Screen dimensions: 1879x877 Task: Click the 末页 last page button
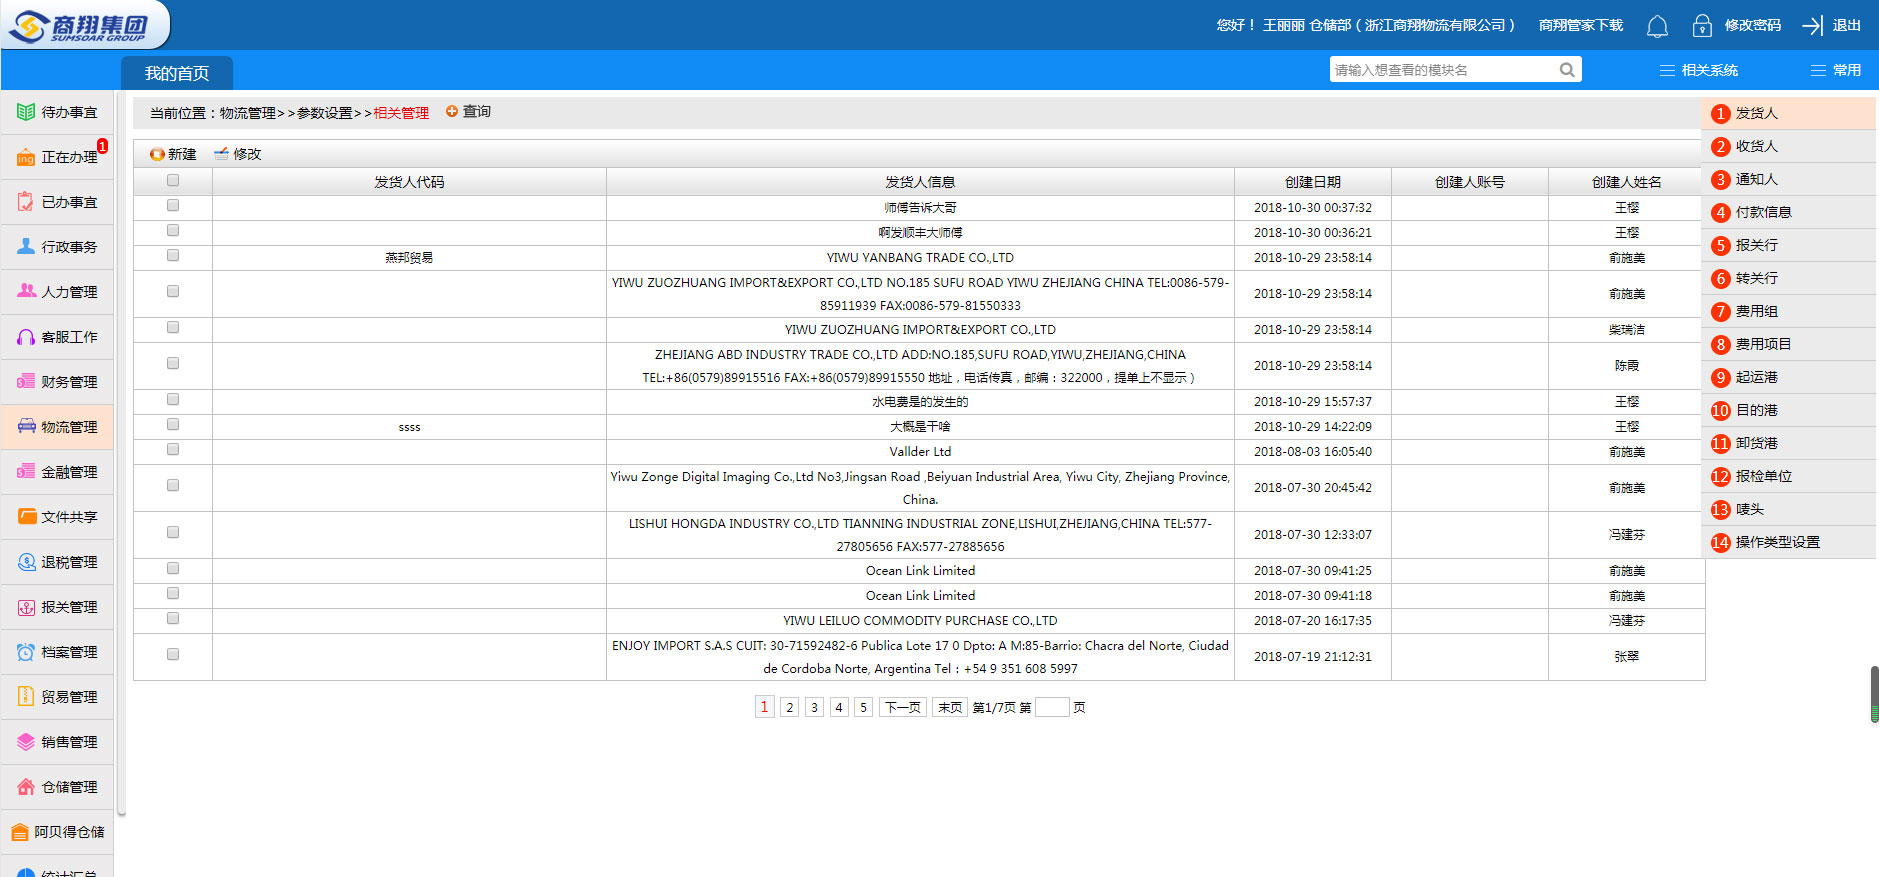click(950, 707)
